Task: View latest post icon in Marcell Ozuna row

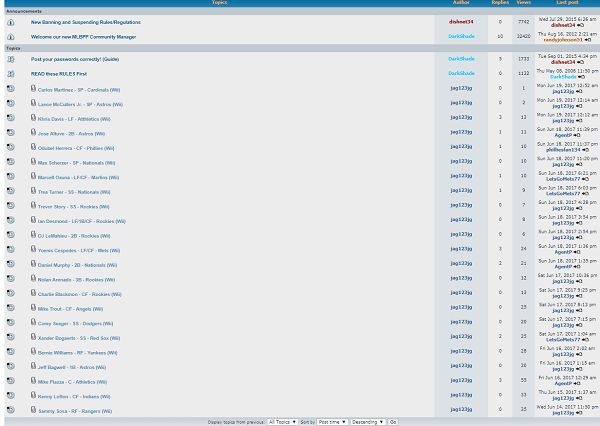Action: 585,179
